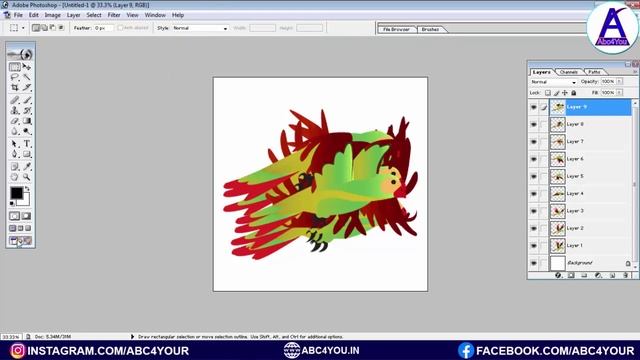The width and height of the screenshot is (640, 360).
Task: Click Intersect with selection option
Action: [x=61, y=28]
